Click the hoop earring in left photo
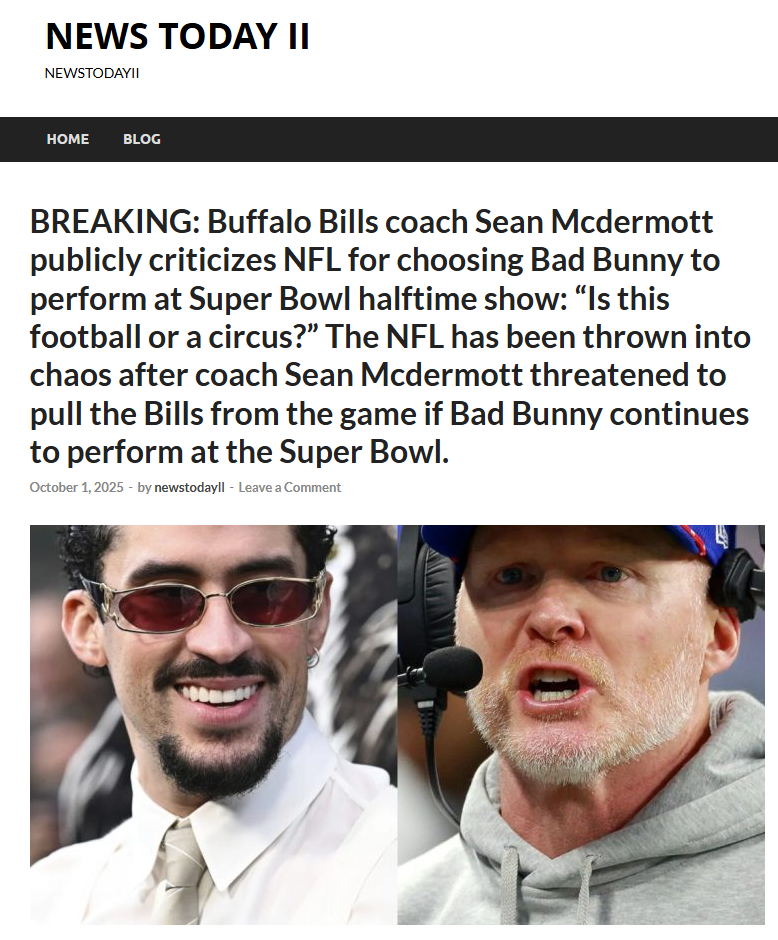The width and height of the screenshot is (778, 940). click(313, 658)
